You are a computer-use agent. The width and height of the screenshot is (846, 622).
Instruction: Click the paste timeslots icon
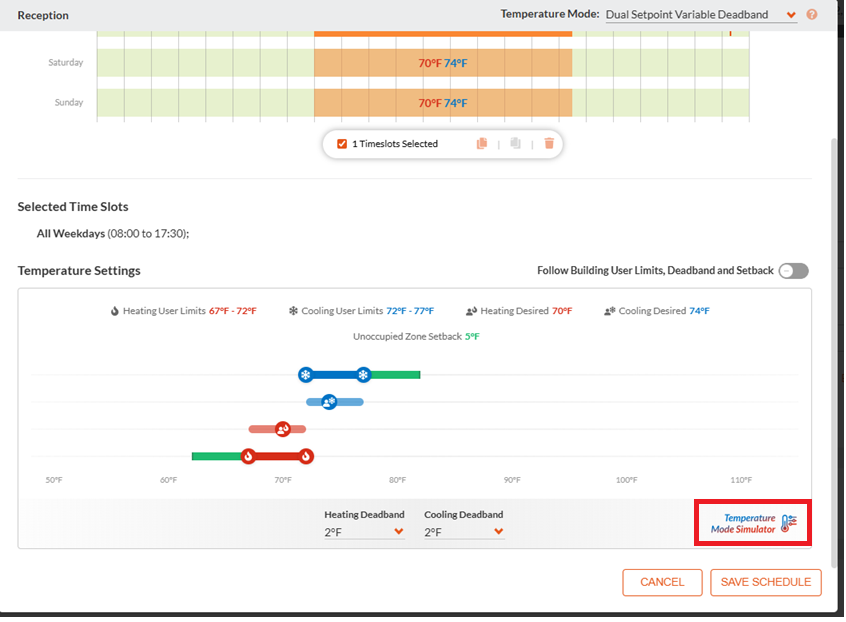coord(515,143)
